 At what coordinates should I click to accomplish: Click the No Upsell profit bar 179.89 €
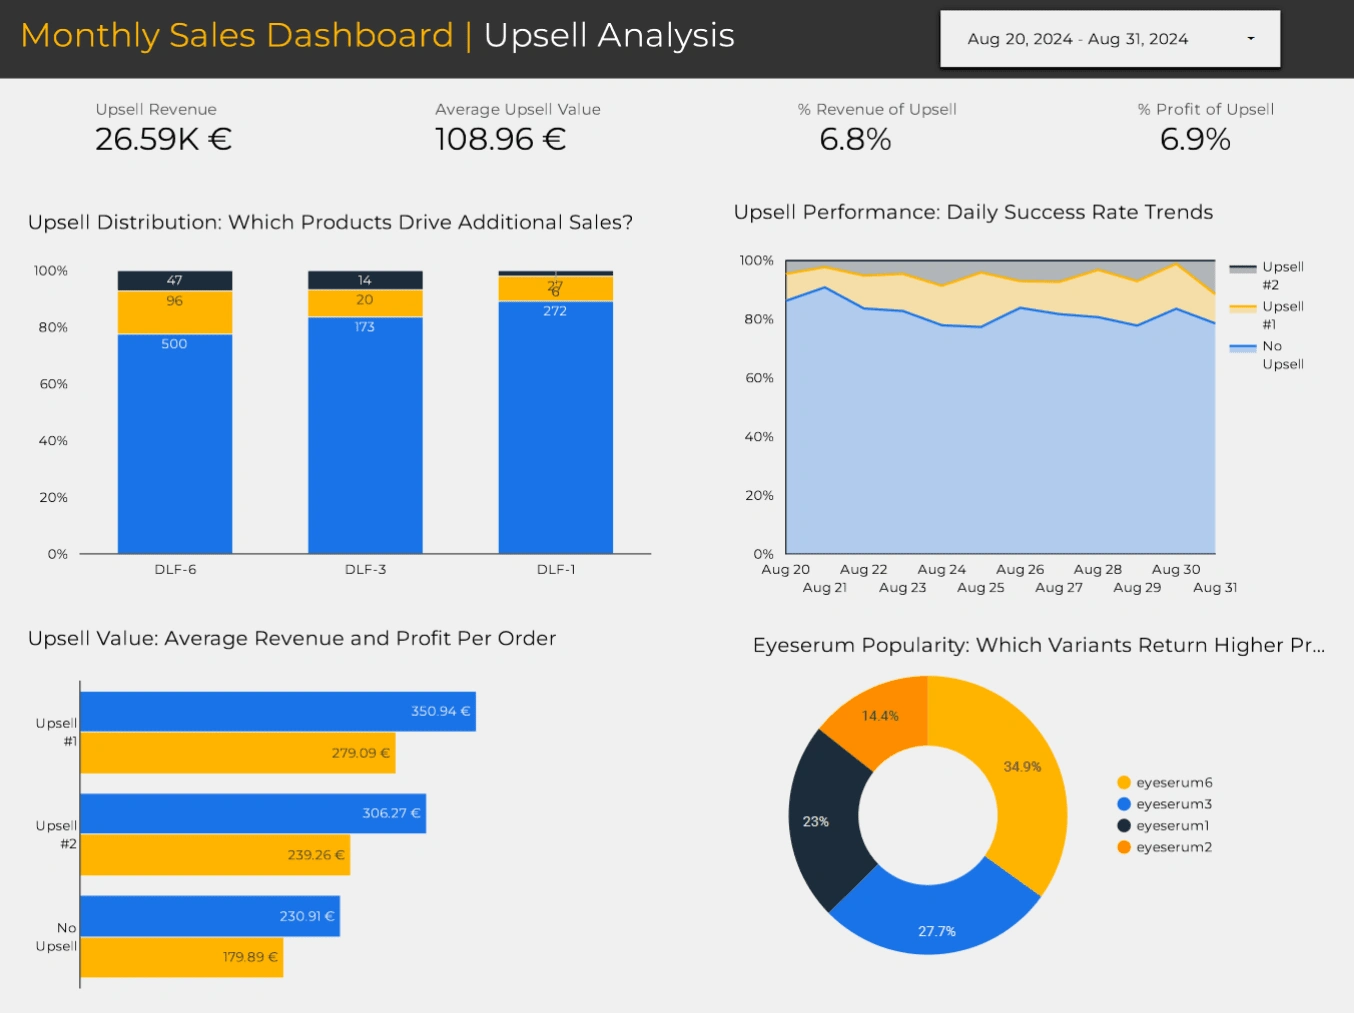pyautogui.click(x=182, y=957)
